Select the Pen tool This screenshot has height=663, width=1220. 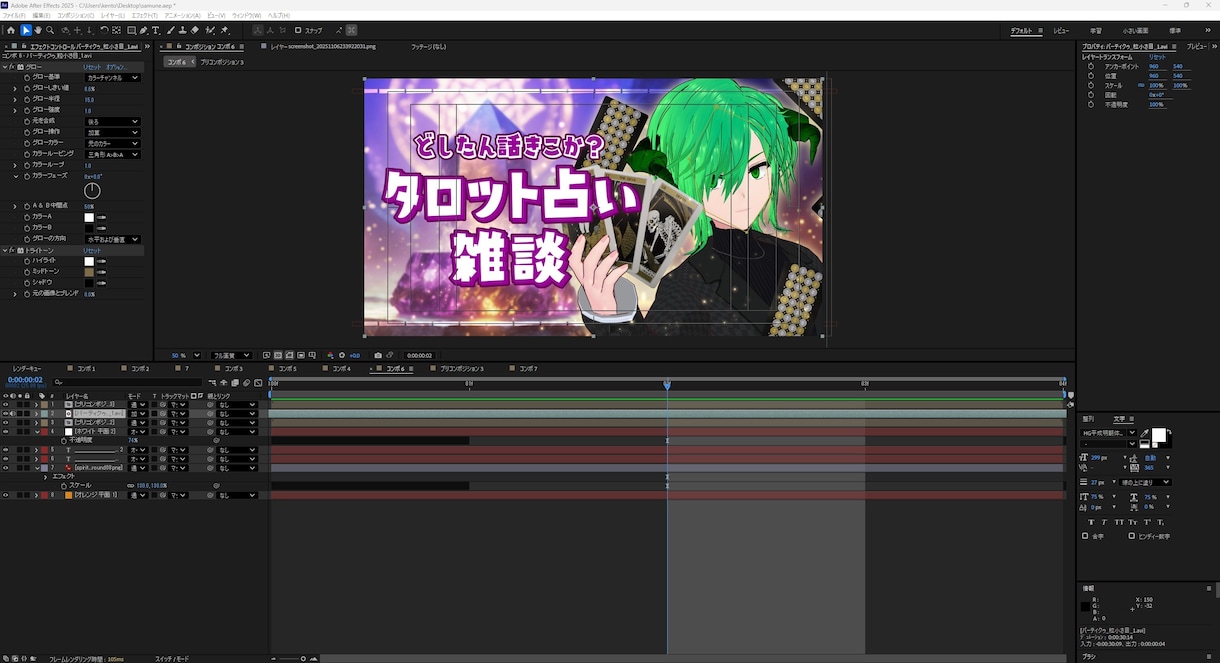[143, 30]
